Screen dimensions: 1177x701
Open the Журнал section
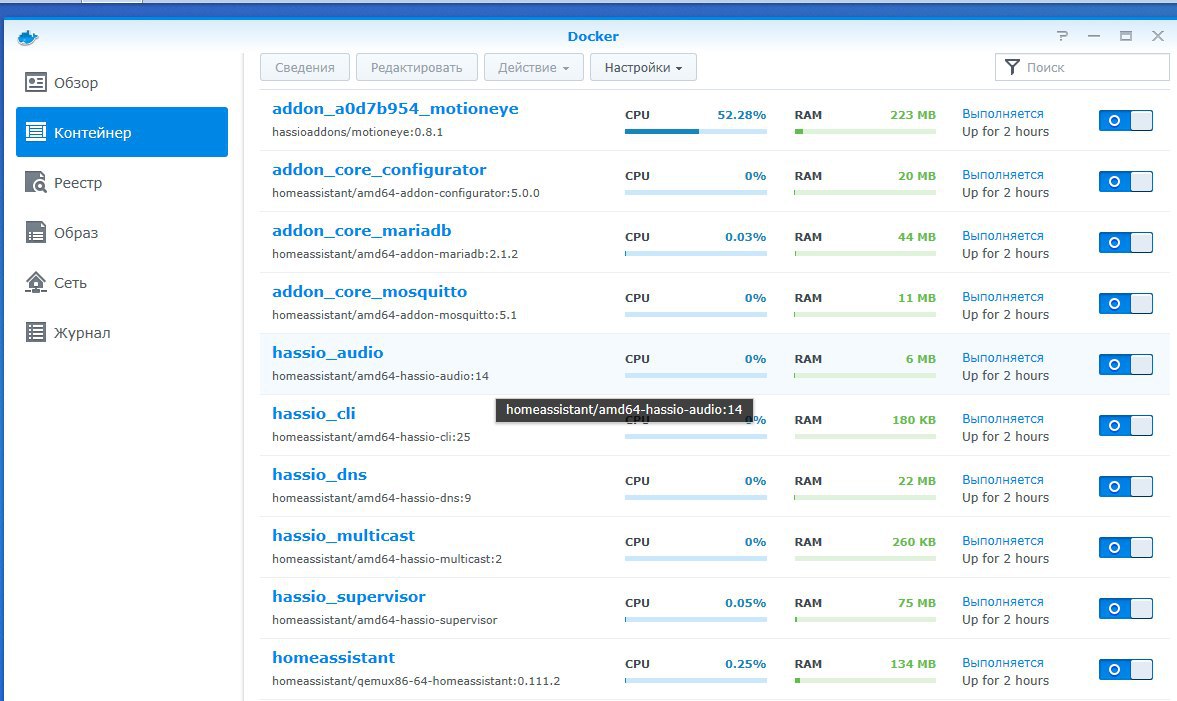(122, 332)
